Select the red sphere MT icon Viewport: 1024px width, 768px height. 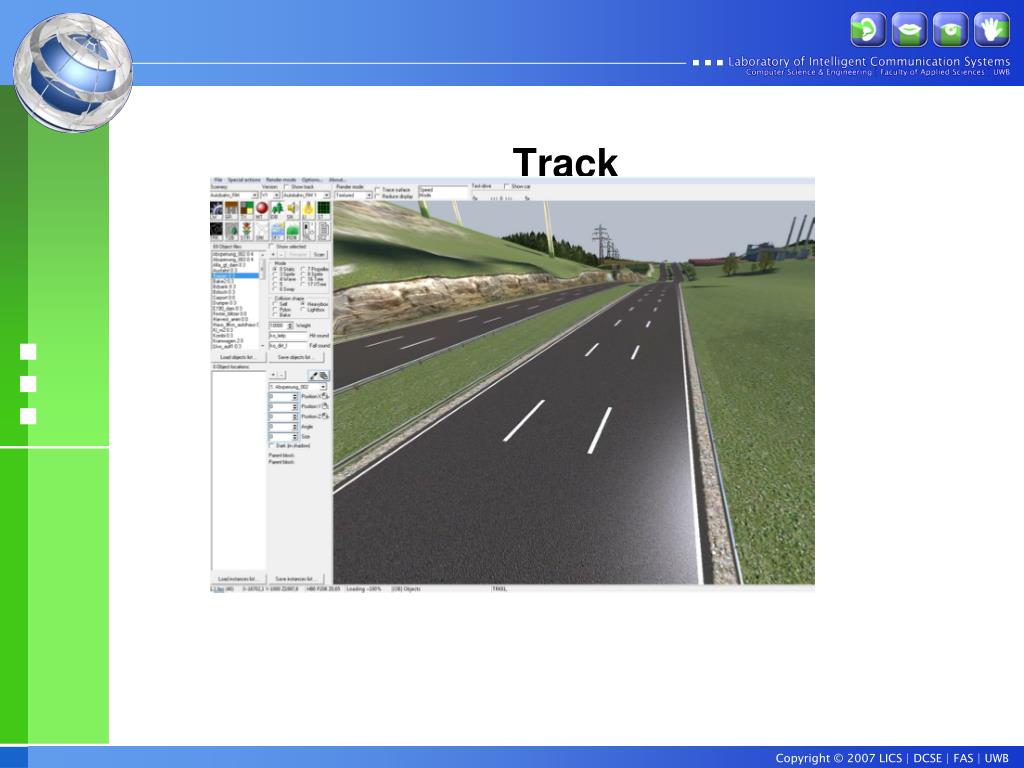point(262,210)
